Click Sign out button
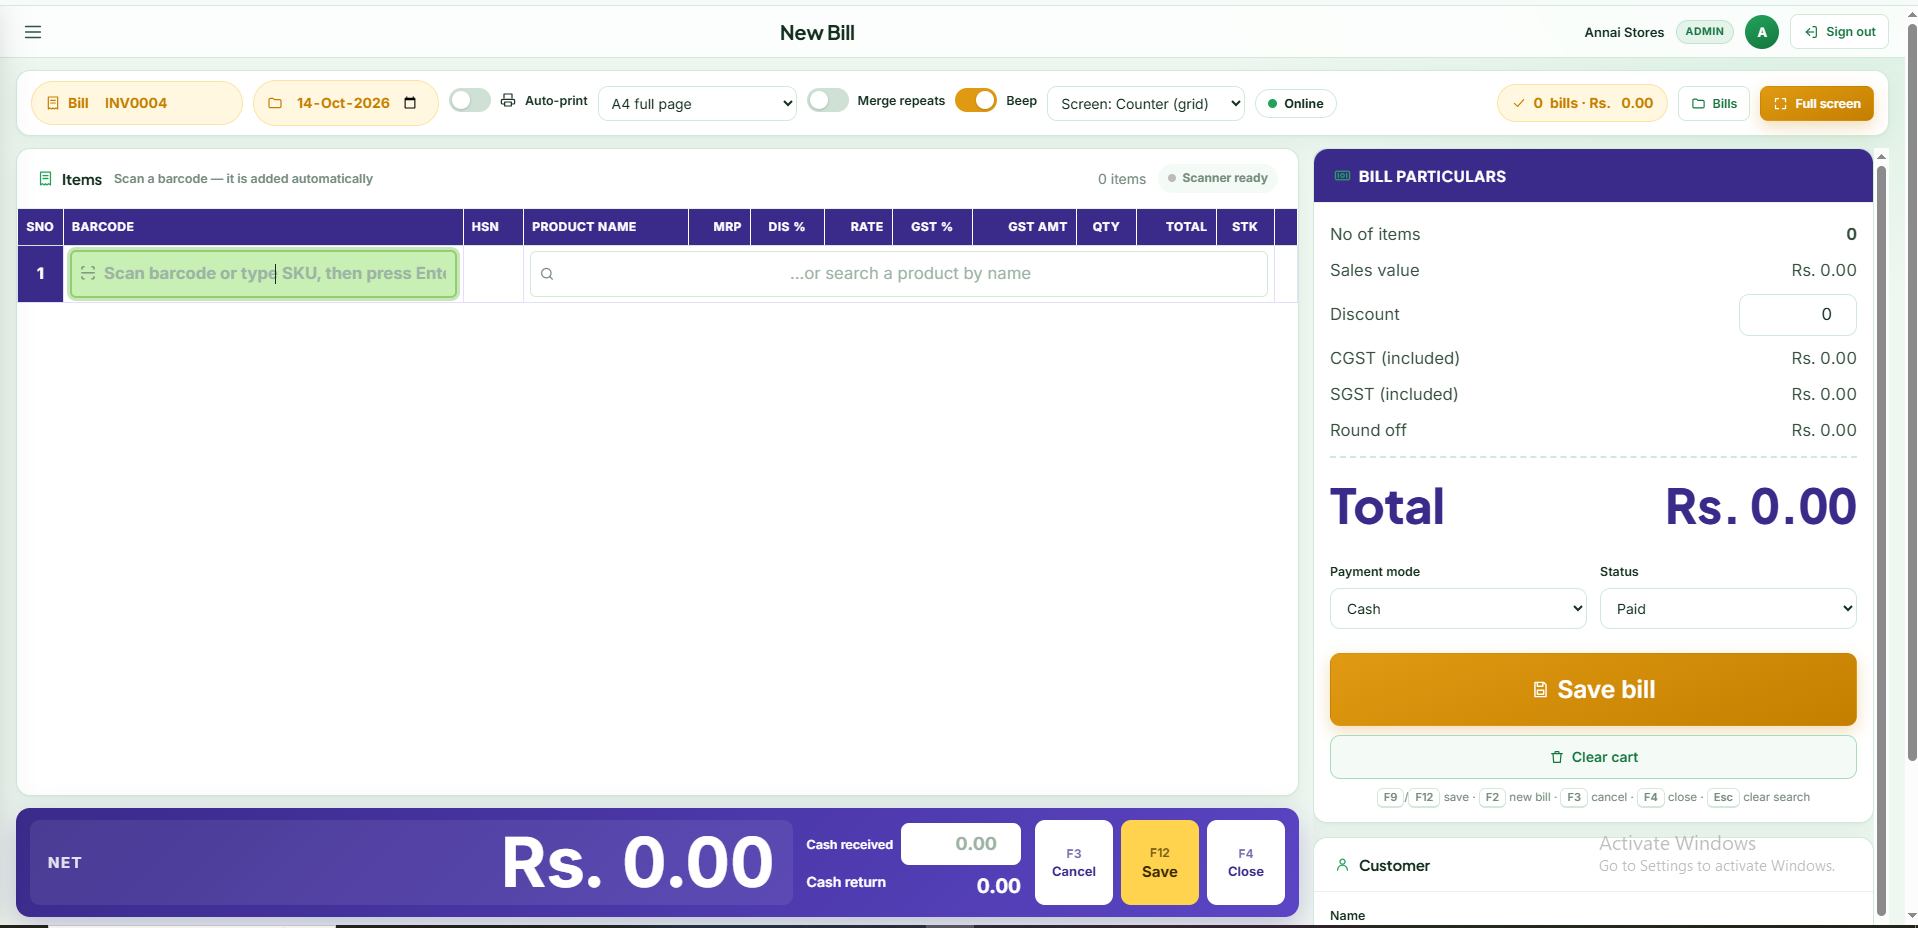The image size is (1918, 928). tap(1839, 32)
